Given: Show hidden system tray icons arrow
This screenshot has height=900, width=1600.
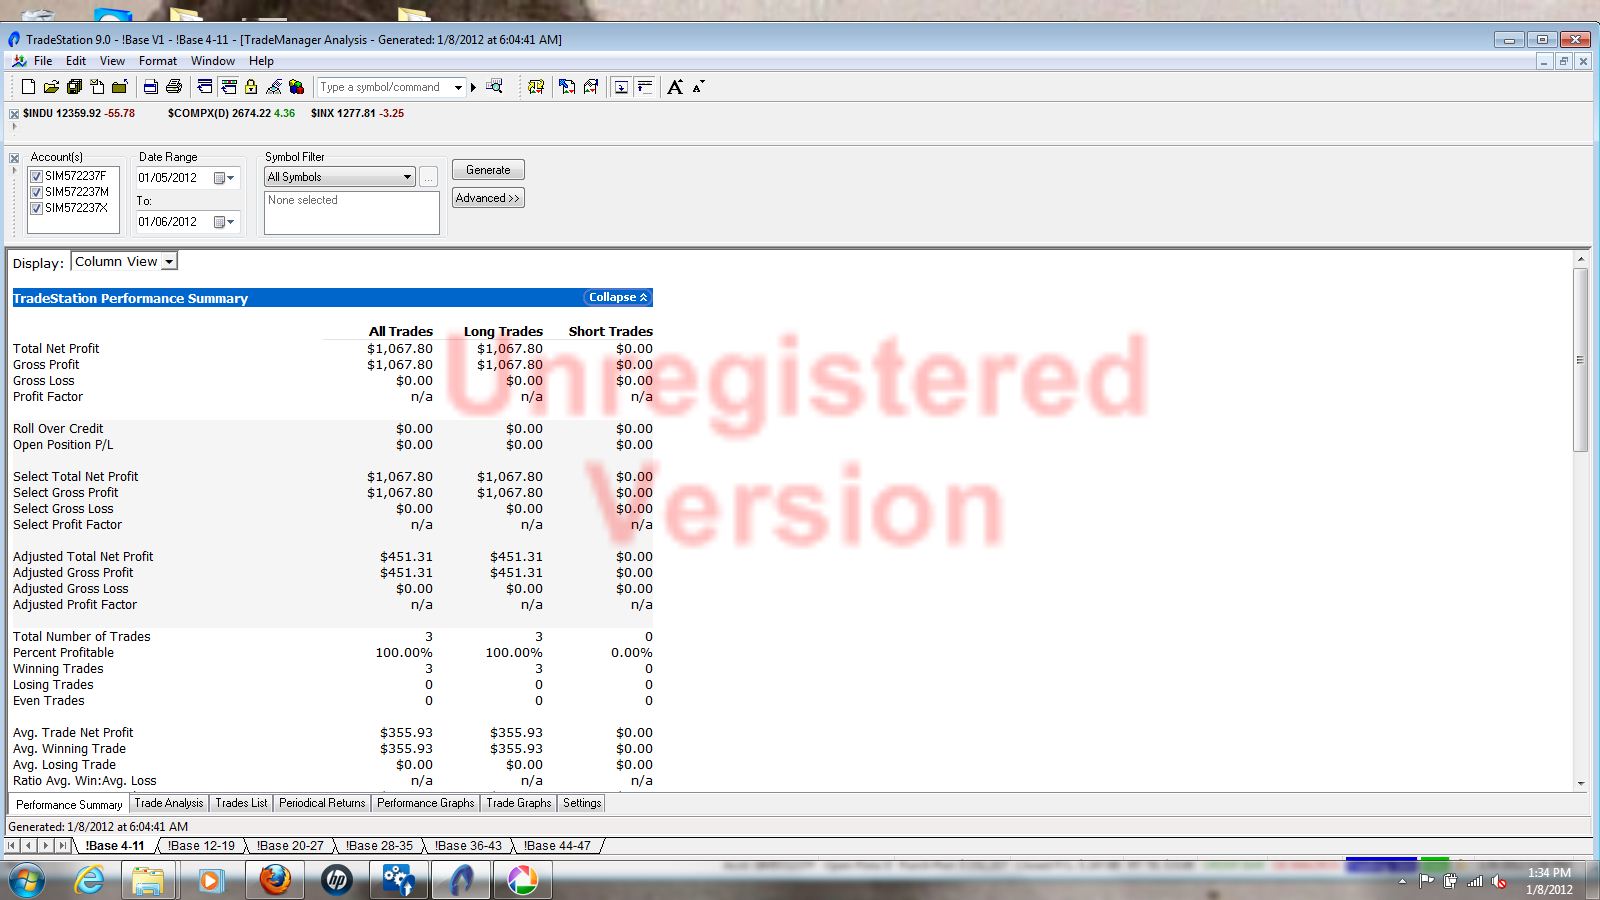Looking at the screenshot, I should (1402, 882).
